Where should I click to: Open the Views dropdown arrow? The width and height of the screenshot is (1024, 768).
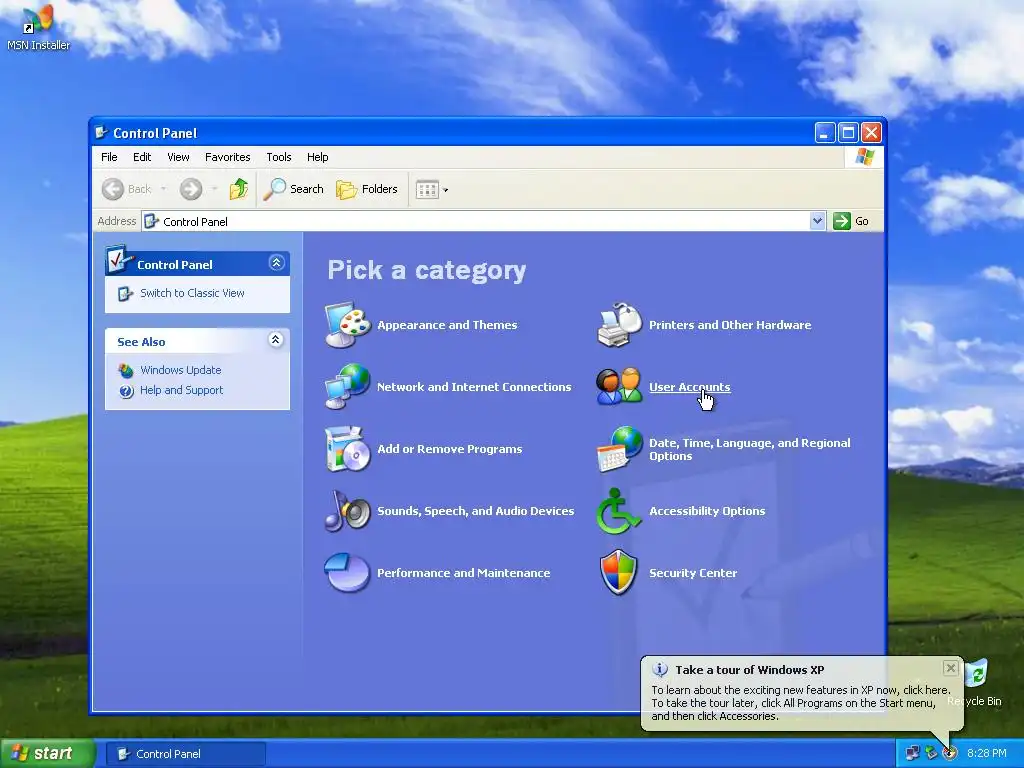[x=445, y=190]
